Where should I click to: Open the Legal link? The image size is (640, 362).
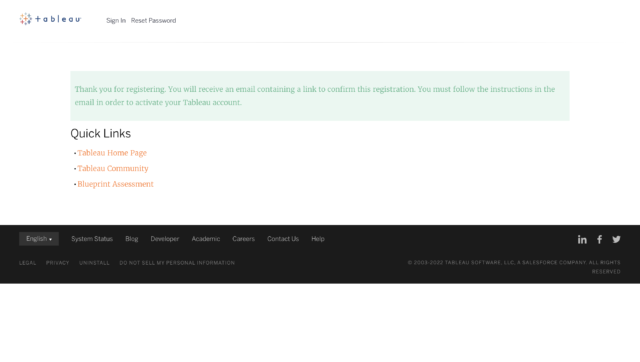27,263
